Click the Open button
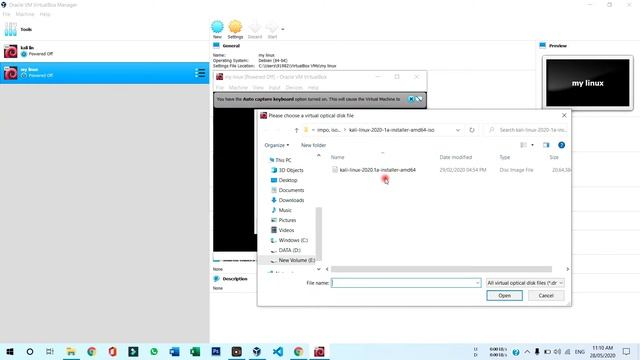 tap(504, 296)
